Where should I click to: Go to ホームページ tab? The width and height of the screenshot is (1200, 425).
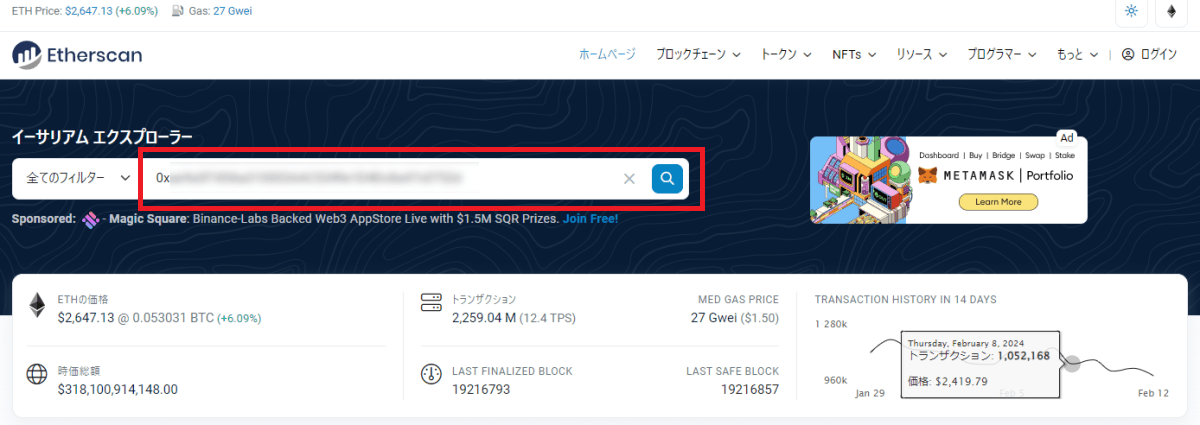click(607, 55)
